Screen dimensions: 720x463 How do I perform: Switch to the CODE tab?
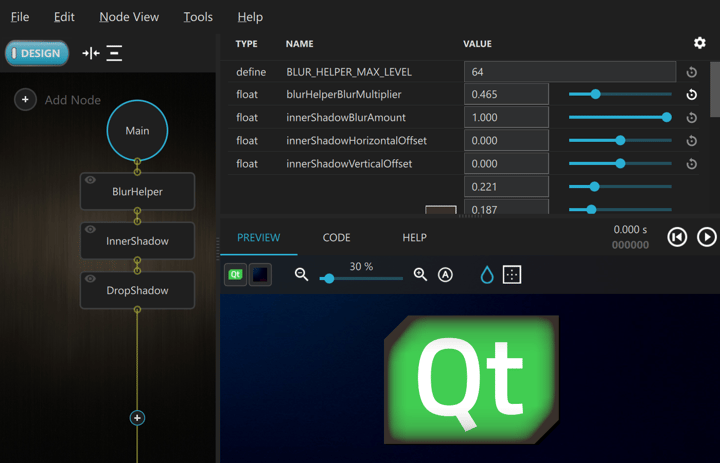pyautogui.click(x=336, y=238)
